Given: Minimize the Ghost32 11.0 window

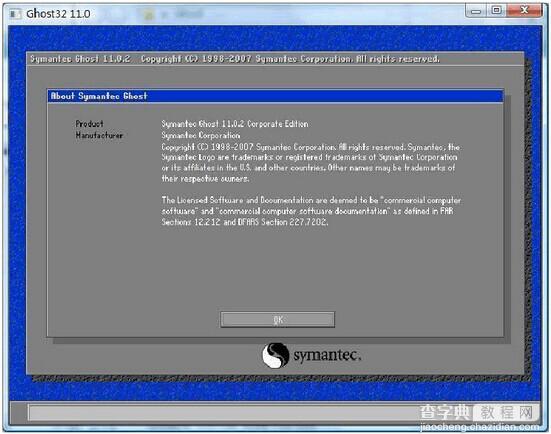Looking at the screenshot, I should point(476,11).
